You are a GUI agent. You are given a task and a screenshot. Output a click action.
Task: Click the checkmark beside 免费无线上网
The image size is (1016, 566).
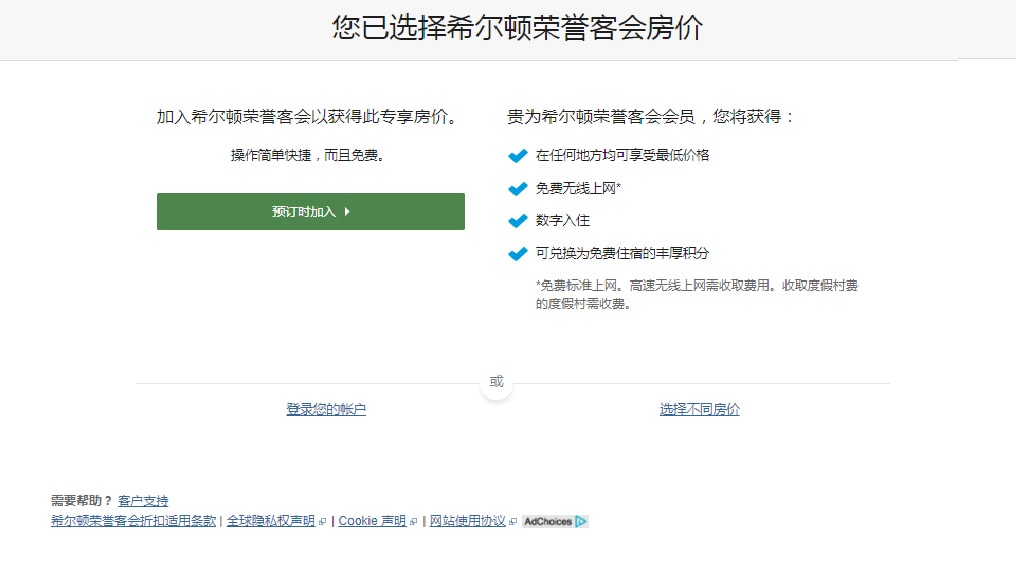(x=518, y=188)
